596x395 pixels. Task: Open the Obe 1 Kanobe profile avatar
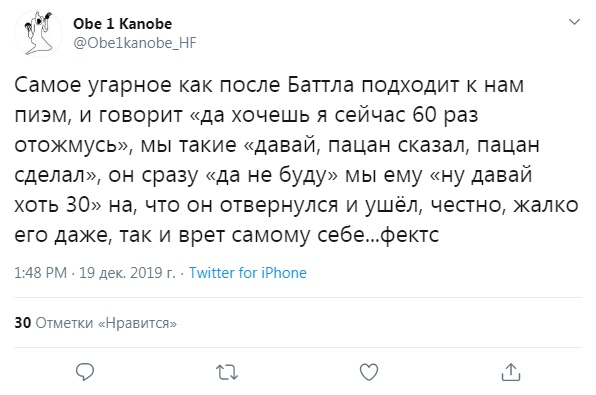38,33
